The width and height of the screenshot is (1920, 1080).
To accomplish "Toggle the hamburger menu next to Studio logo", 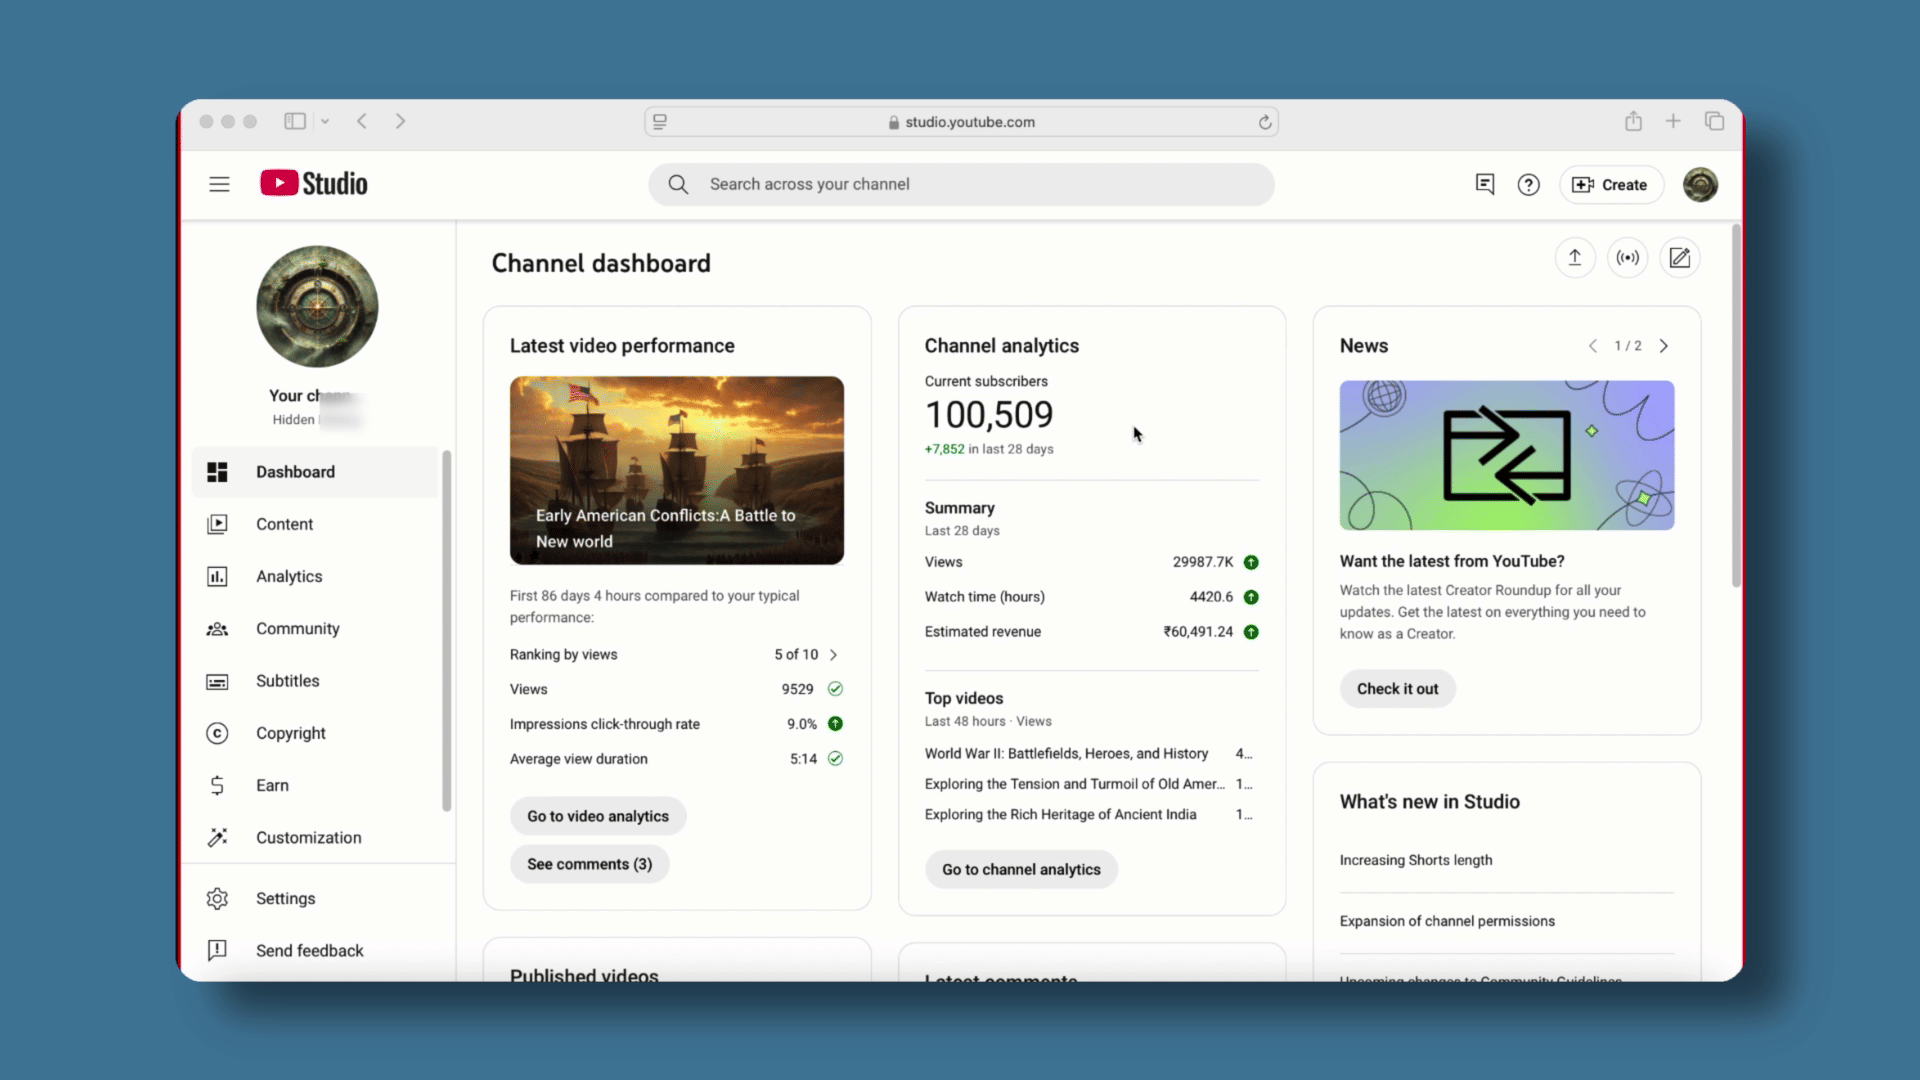I will click(x=219, y=184).
